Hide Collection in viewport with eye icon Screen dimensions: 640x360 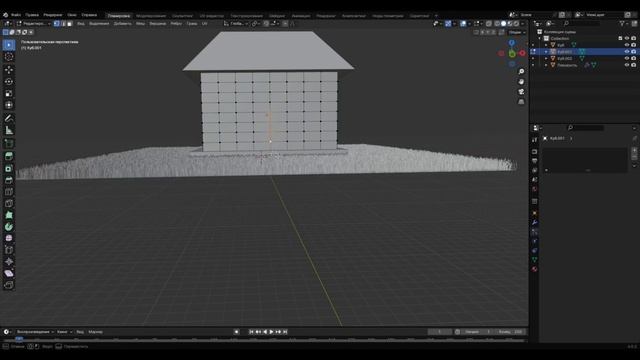pyautogui.click(x=627, y=38)
